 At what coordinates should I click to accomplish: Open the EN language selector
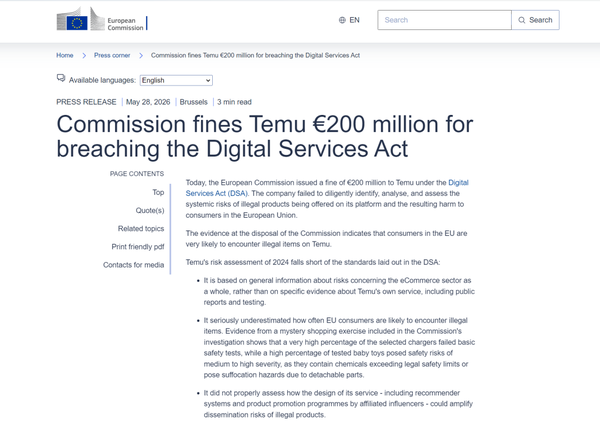point(349,20)
